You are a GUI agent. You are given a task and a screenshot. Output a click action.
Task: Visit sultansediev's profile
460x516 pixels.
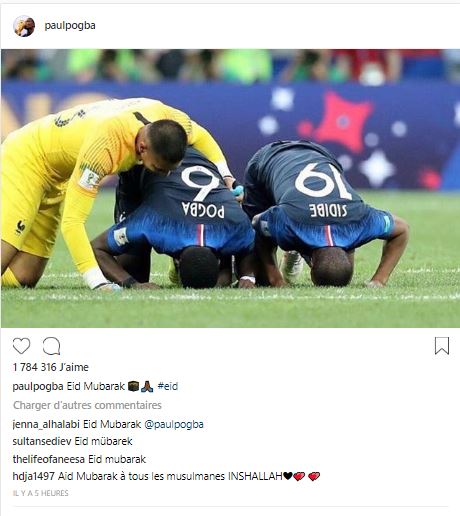tap(42, 441)
